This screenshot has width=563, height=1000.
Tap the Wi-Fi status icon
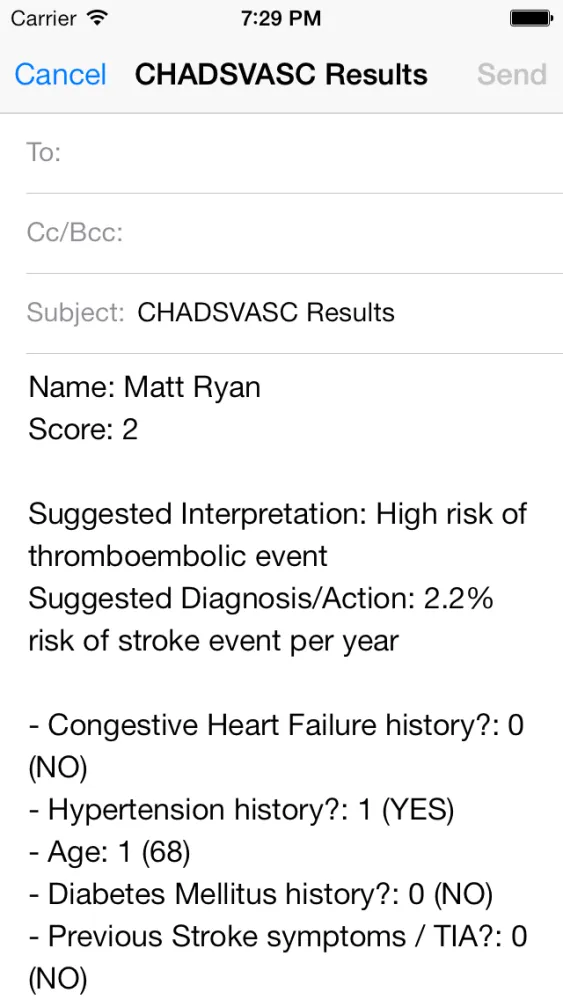pyautogui.click(x=97, y=18)
